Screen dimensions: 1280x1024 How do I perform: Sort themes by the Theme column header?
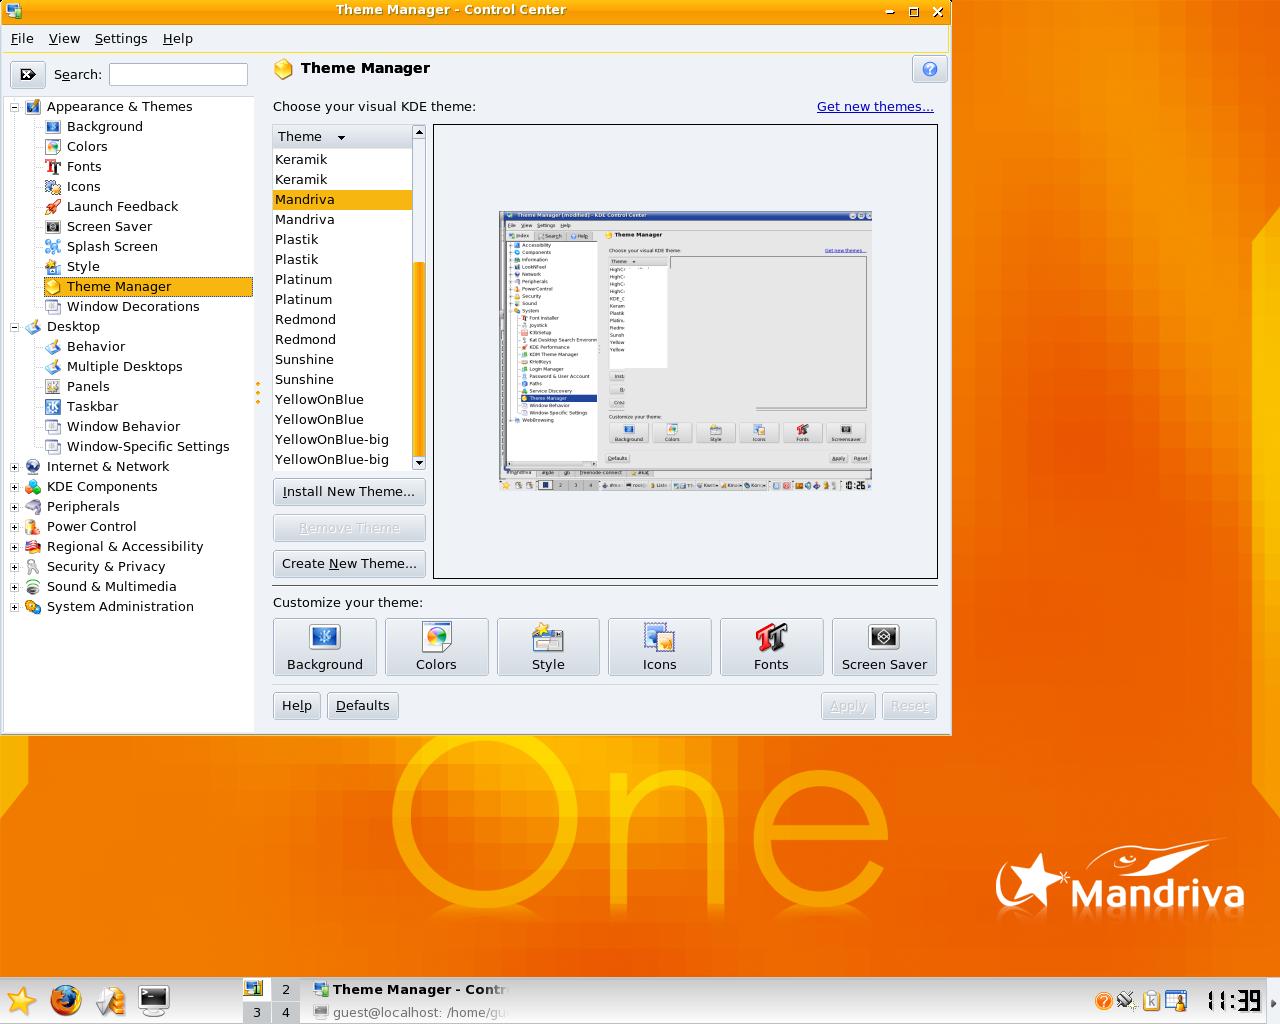(342, 137)
